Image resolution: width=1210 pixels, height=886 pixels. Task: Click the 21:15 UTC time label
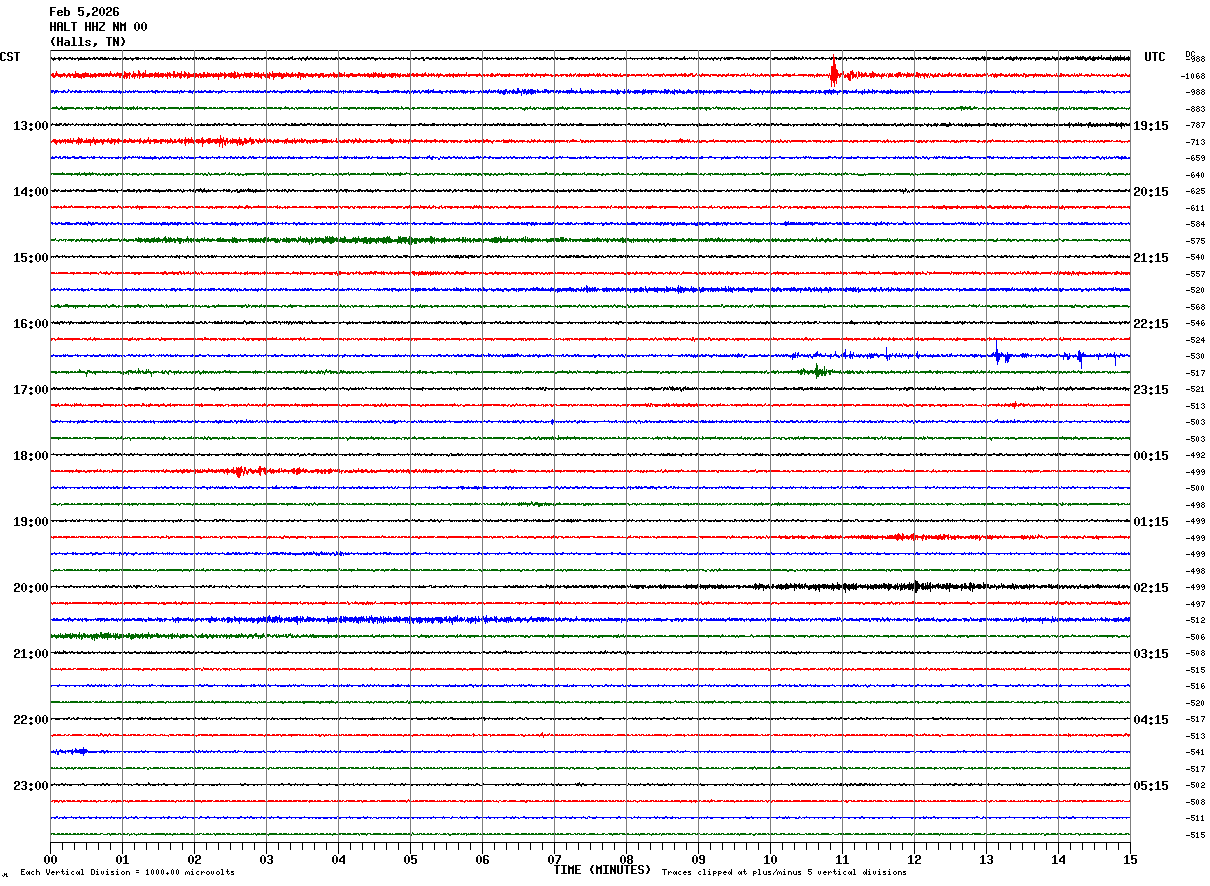(x=1151, y=258)
